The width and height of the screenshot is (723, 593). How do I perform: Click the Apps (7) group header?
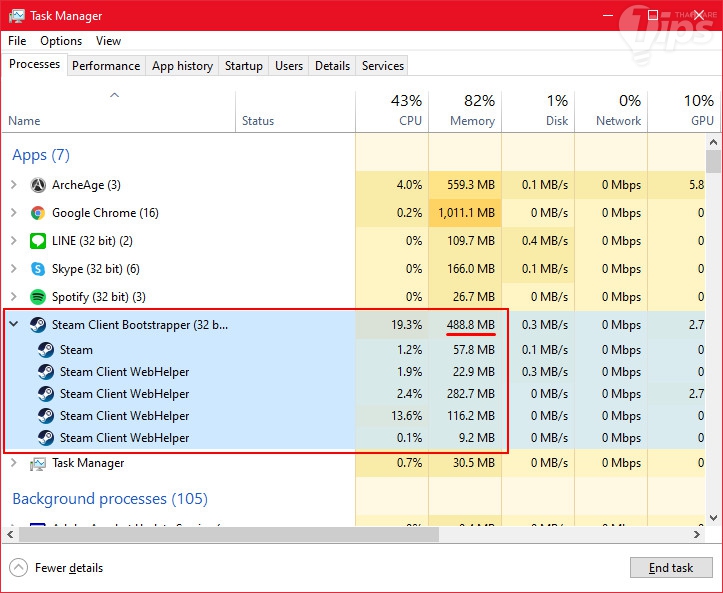(x=41, y=155)
